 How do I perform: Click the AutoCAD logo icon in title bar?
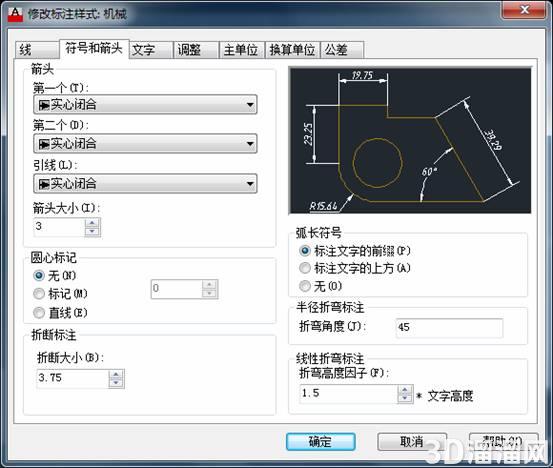tap(15, 14)
